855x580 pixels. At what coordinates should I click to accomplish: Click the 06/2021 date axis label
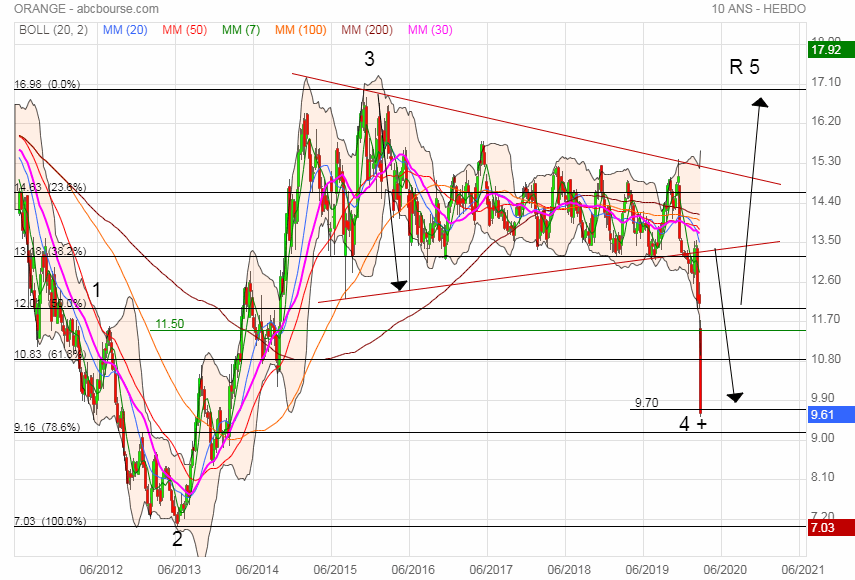click(802, 570)
